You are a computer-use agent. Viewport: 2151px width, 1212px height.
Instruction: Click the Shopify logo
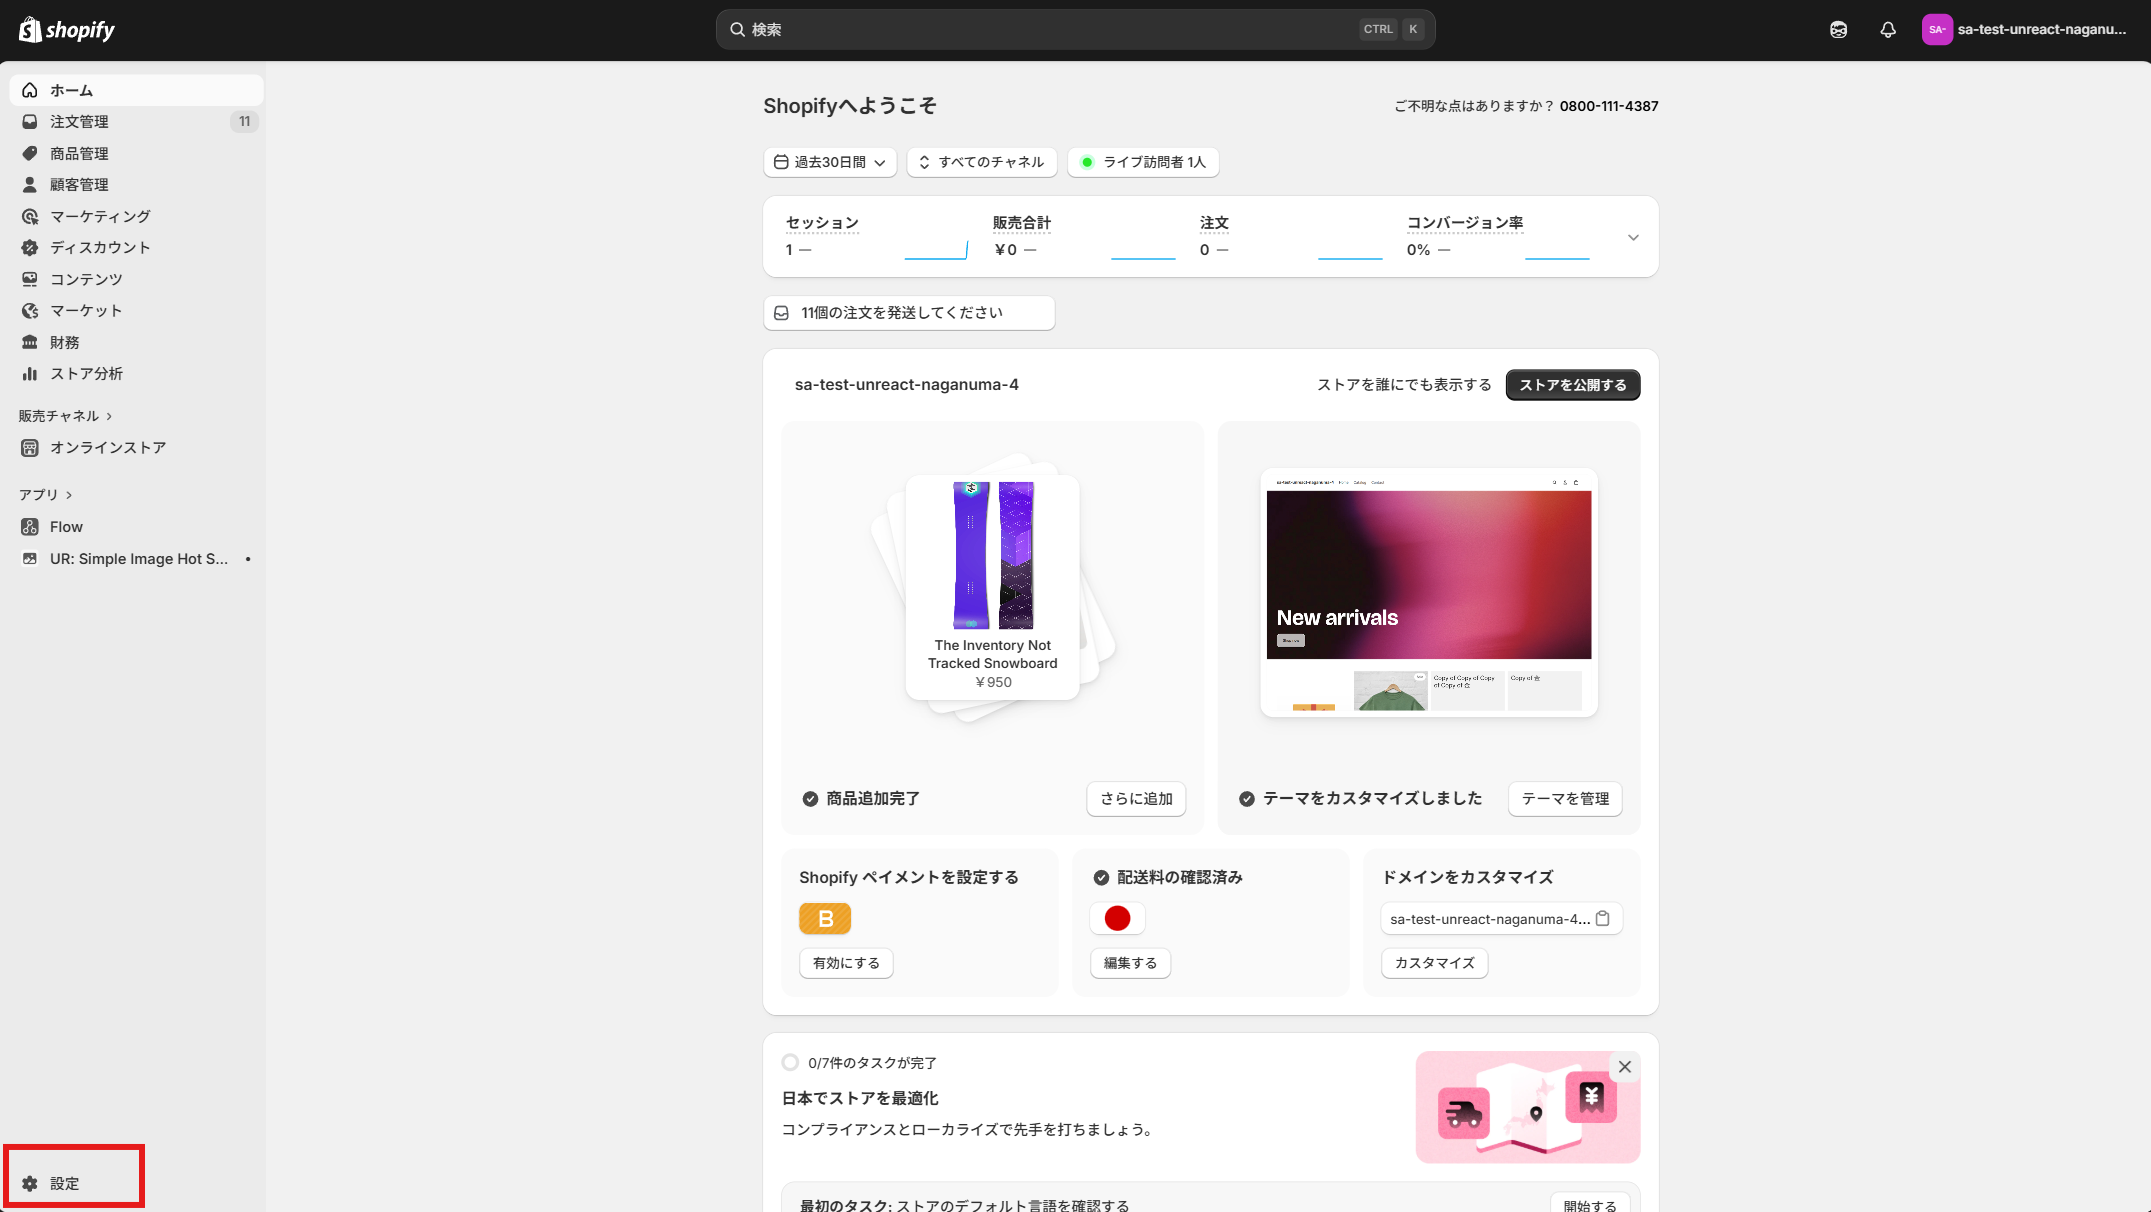pos(65,29)
